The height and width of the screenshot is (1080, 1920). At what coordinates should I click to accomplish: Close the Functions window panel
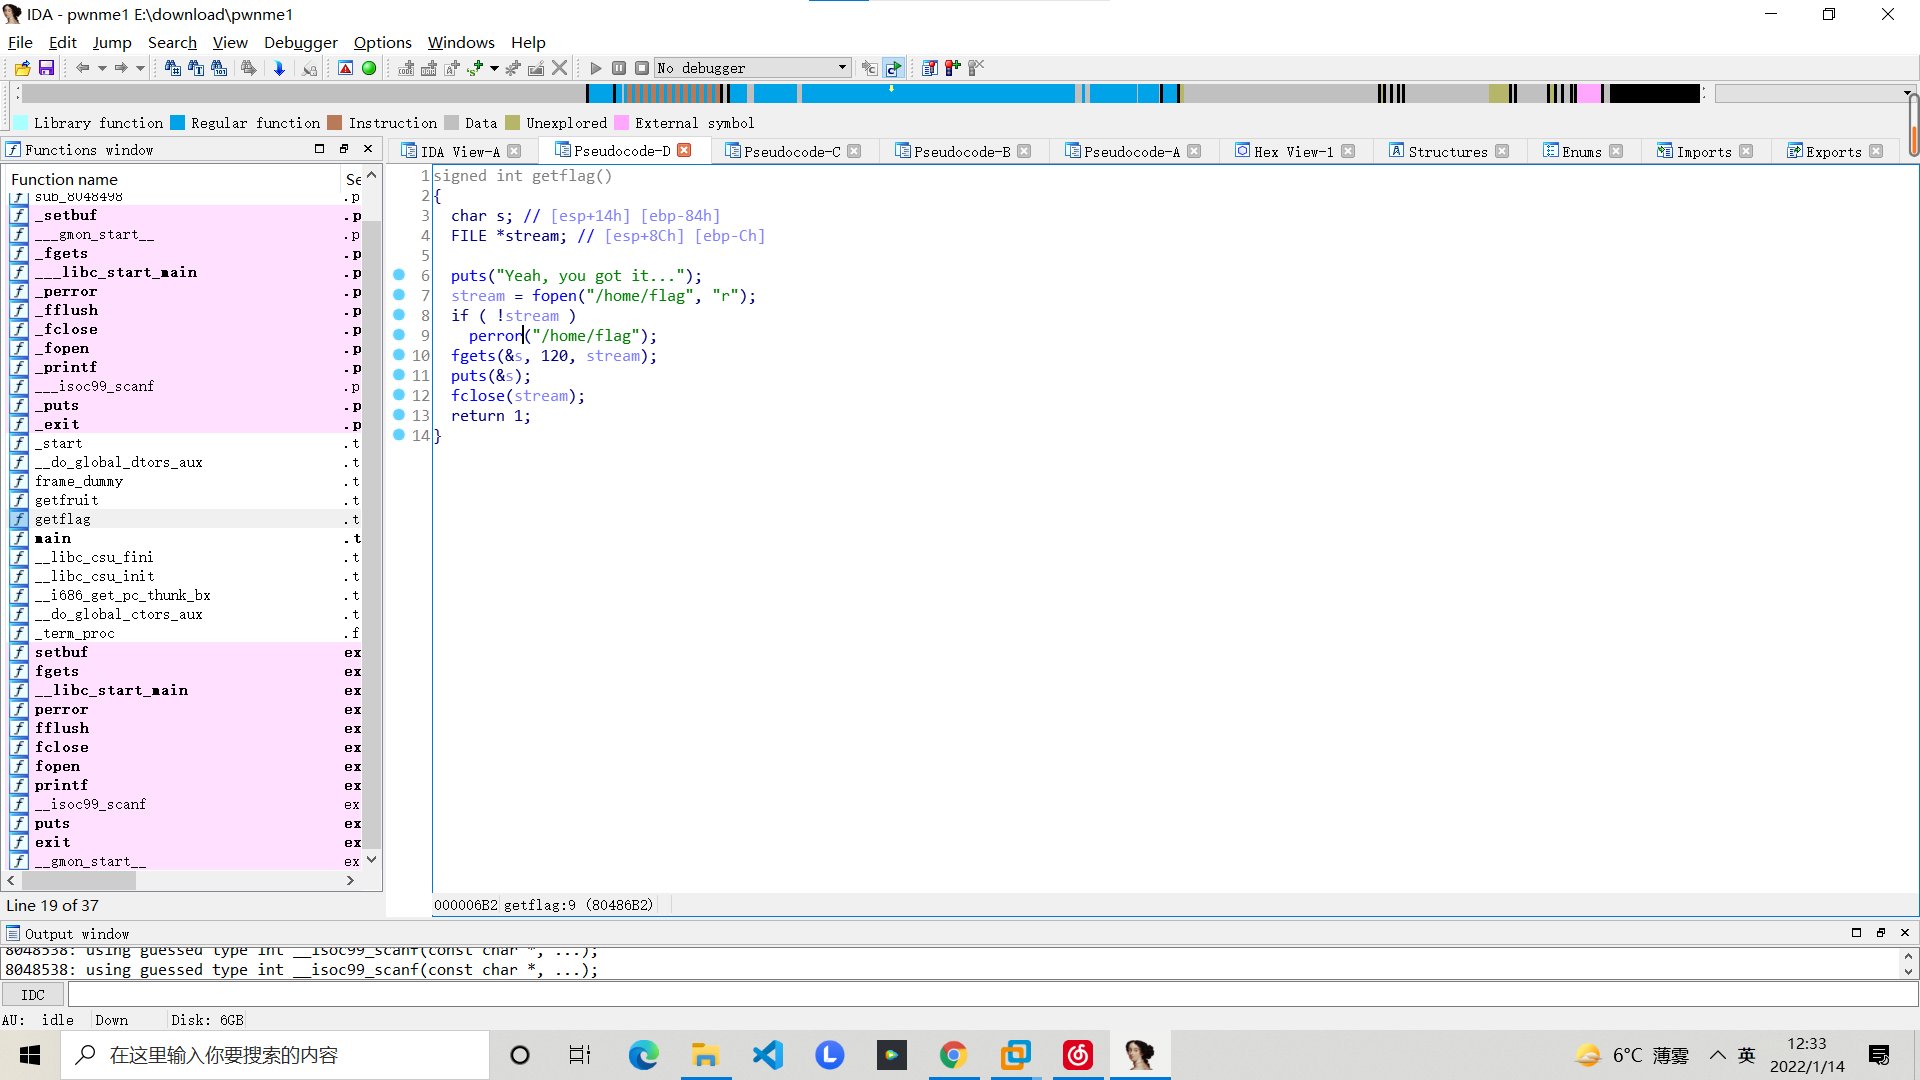click(x=368, y=149)
